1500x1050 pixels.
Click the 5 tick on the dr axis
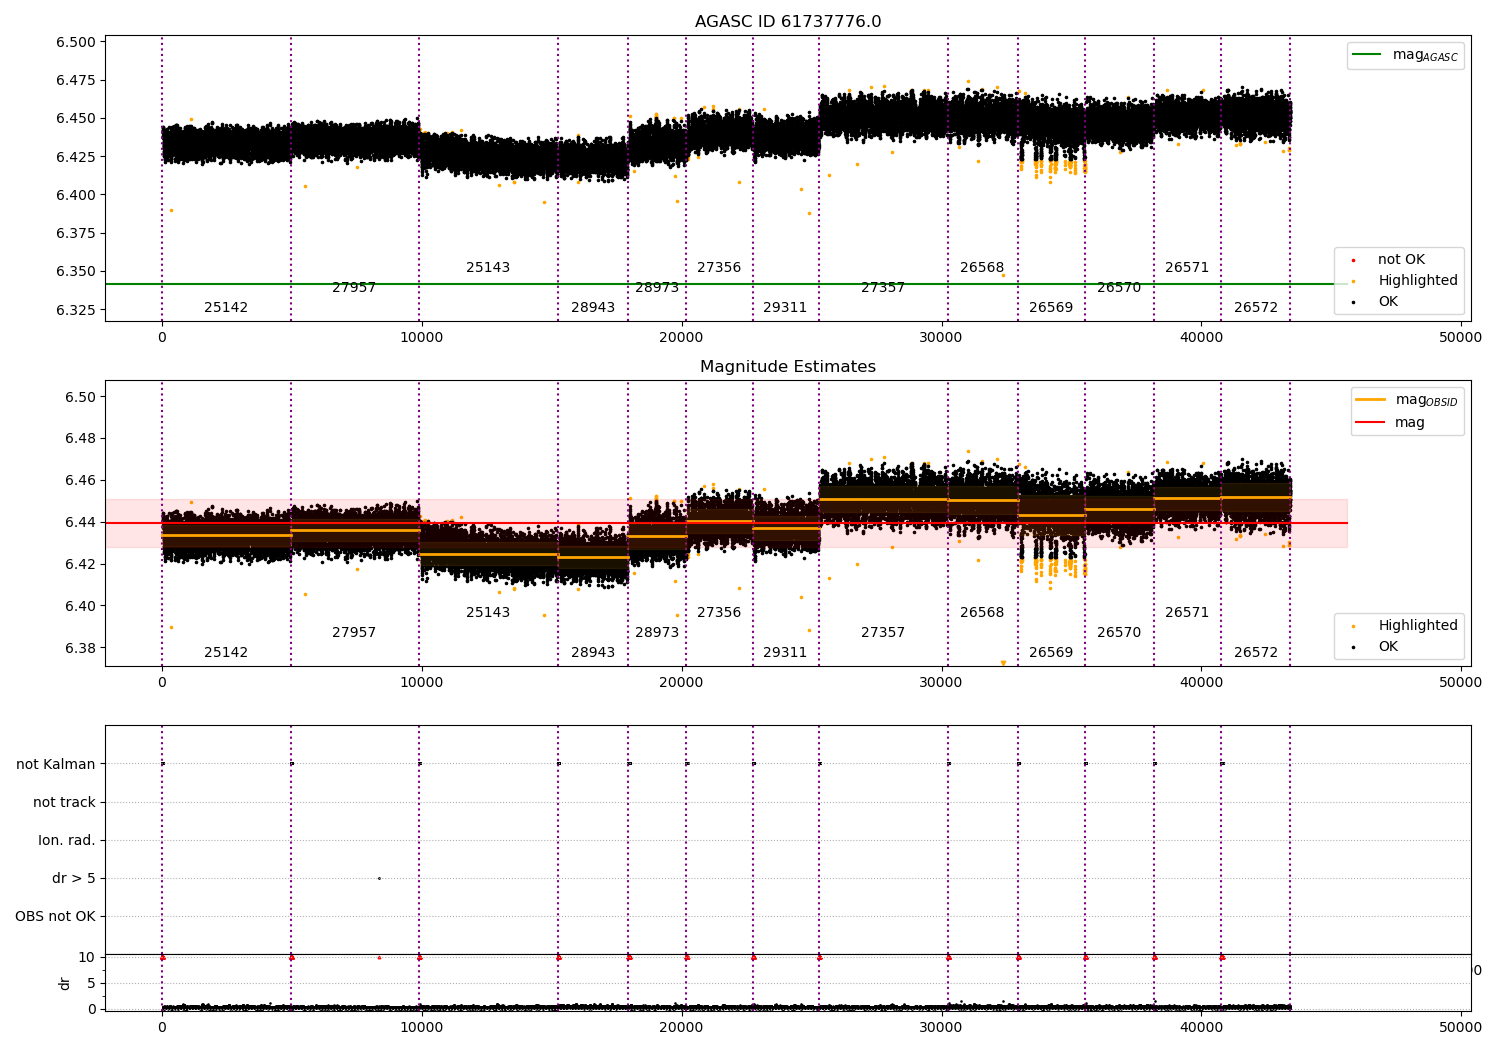pos(91,983)
